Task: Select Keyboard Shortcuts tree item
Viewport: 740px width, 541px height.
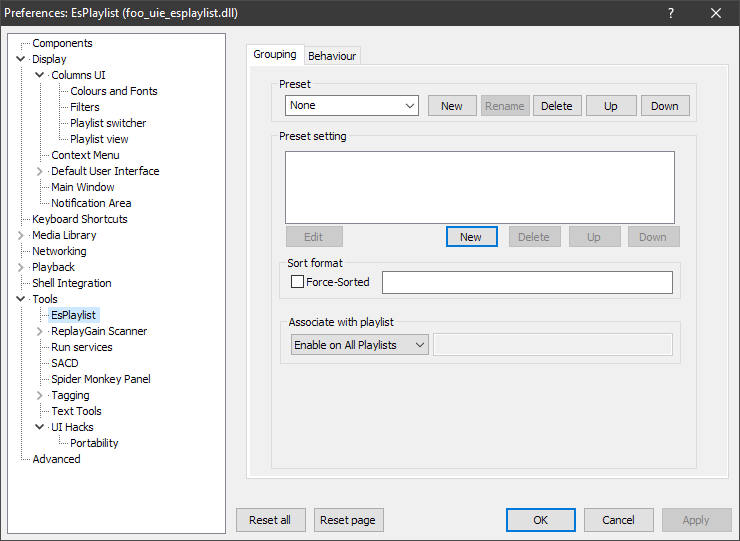Action: (80, 219)
